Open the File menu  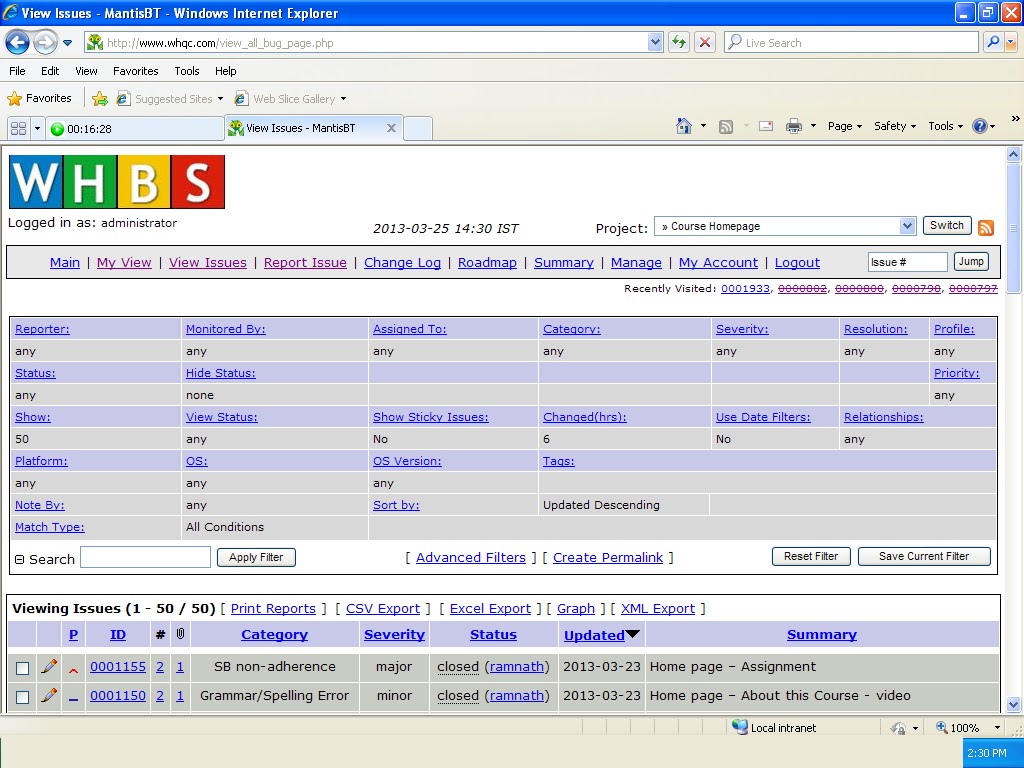pos(16,71)
